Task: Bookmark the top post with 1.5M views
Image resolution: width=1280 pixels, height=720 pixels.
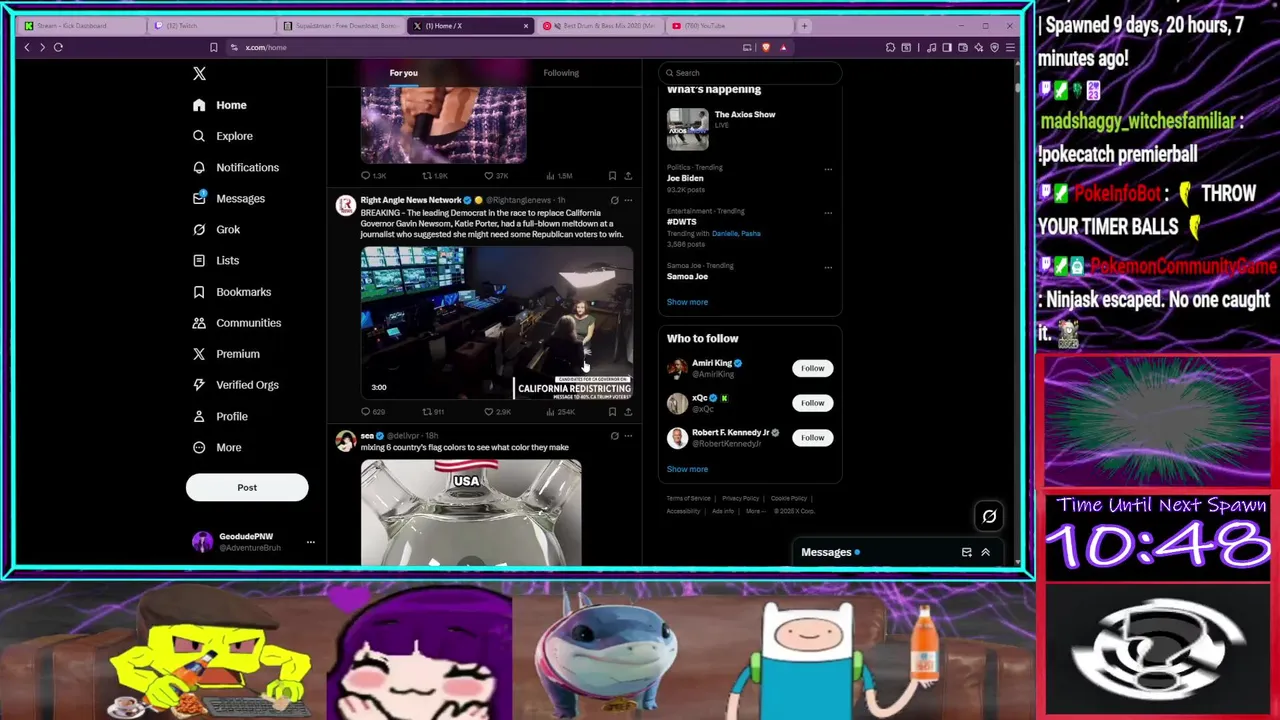Action: [x=612, y=176]
